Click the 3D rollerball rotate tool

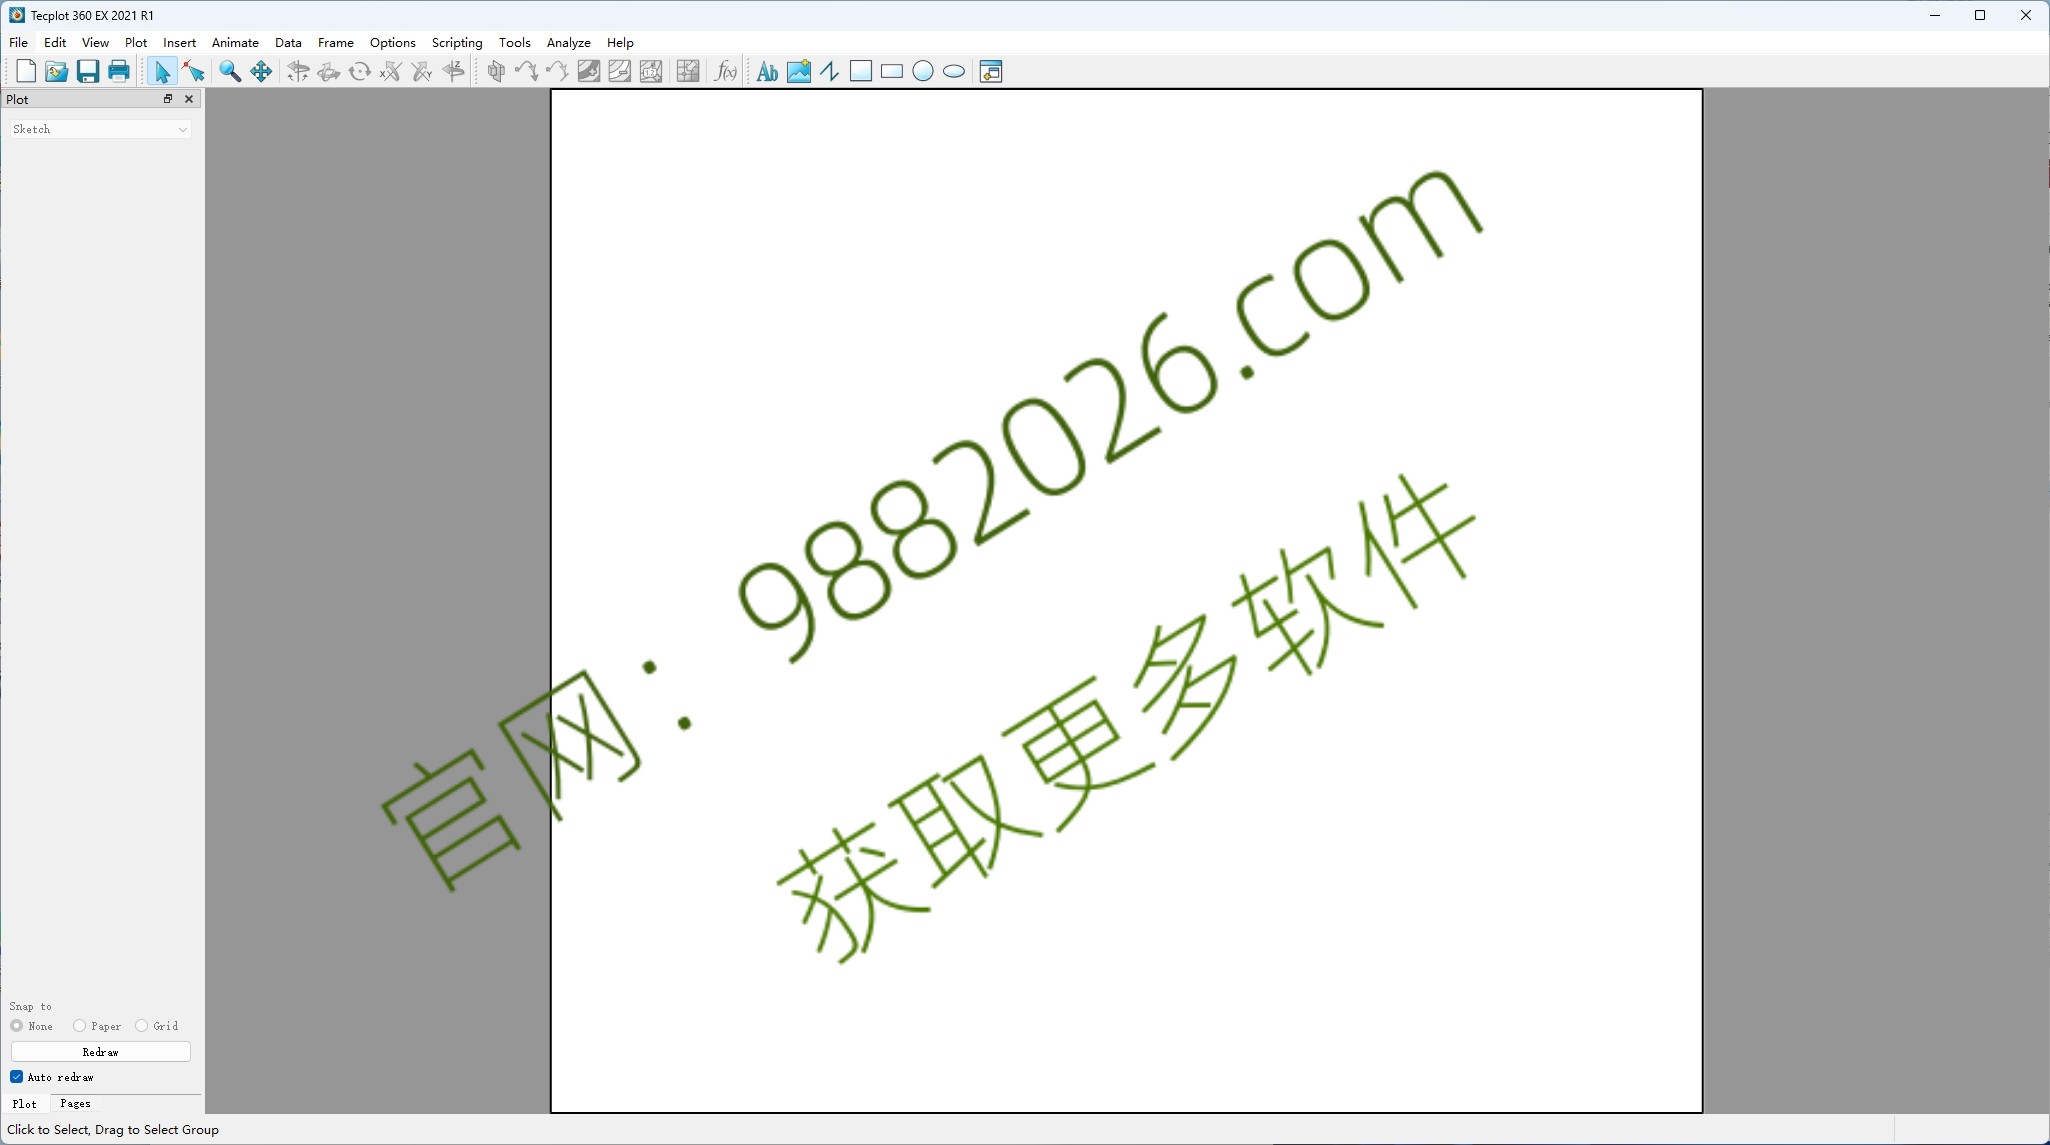[x=329, y=71]
